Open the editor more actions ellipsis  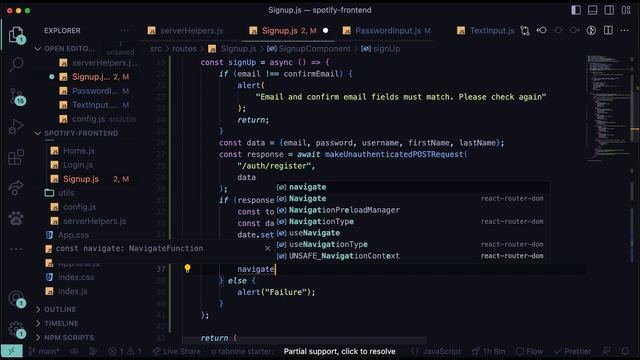[624, 31]
